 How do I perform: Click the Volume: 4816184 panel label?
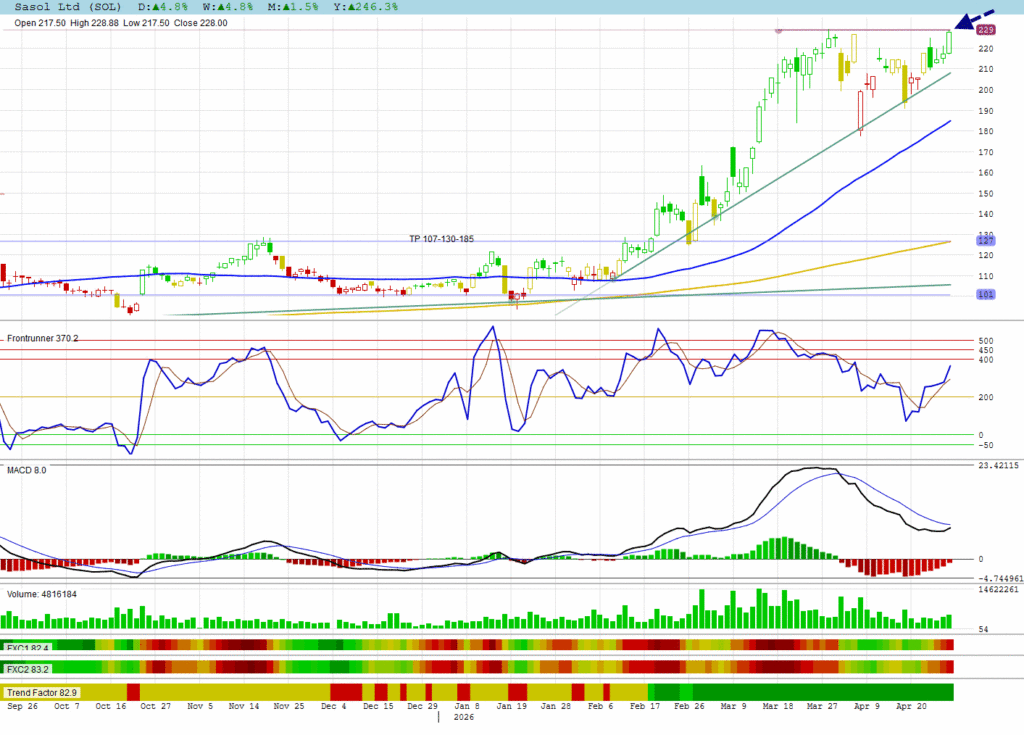click(x=41, y=594)
